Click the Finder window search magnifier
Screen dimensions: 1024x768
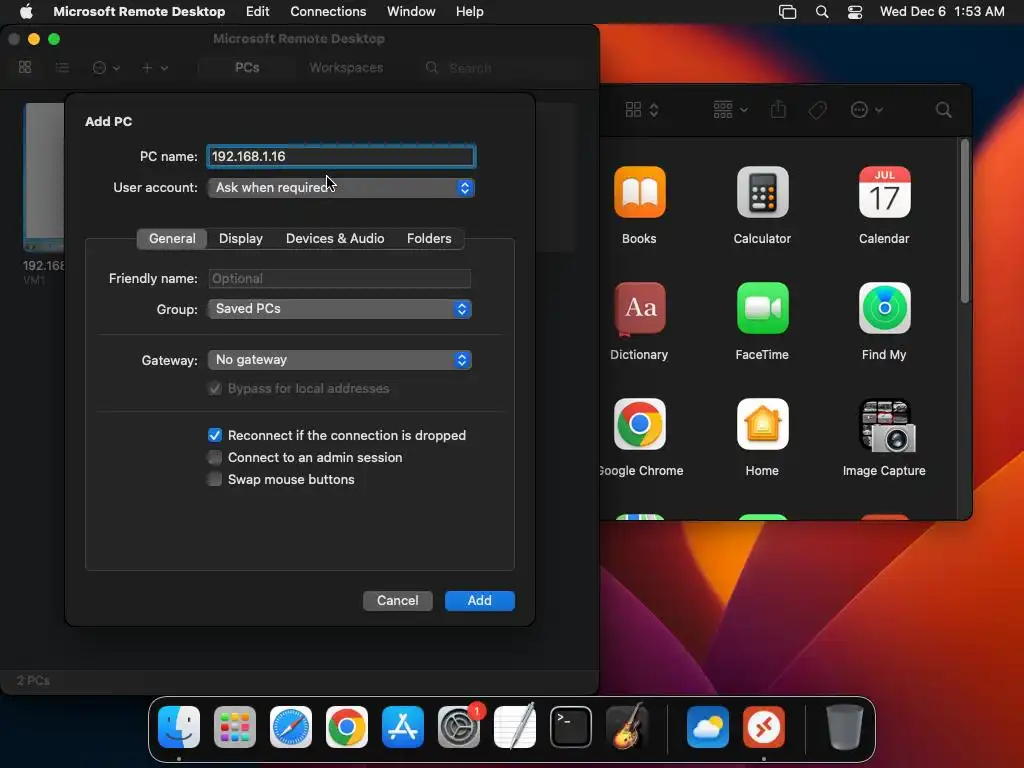(x=943, y=110)
